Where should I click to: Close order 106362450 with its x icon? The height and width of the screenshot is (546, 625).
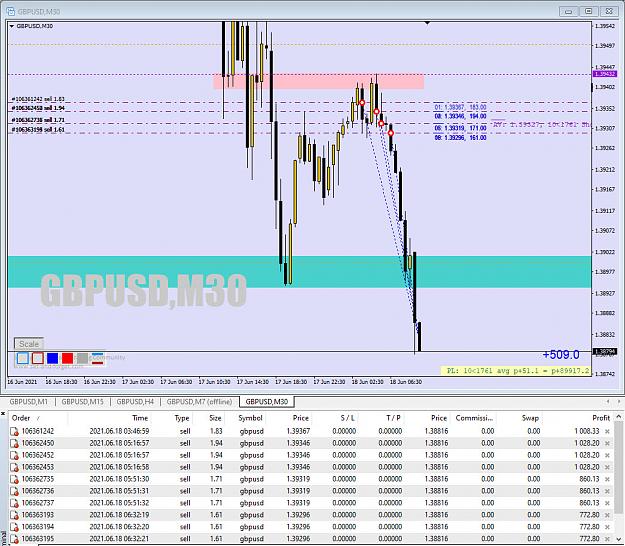pos(607,443)
